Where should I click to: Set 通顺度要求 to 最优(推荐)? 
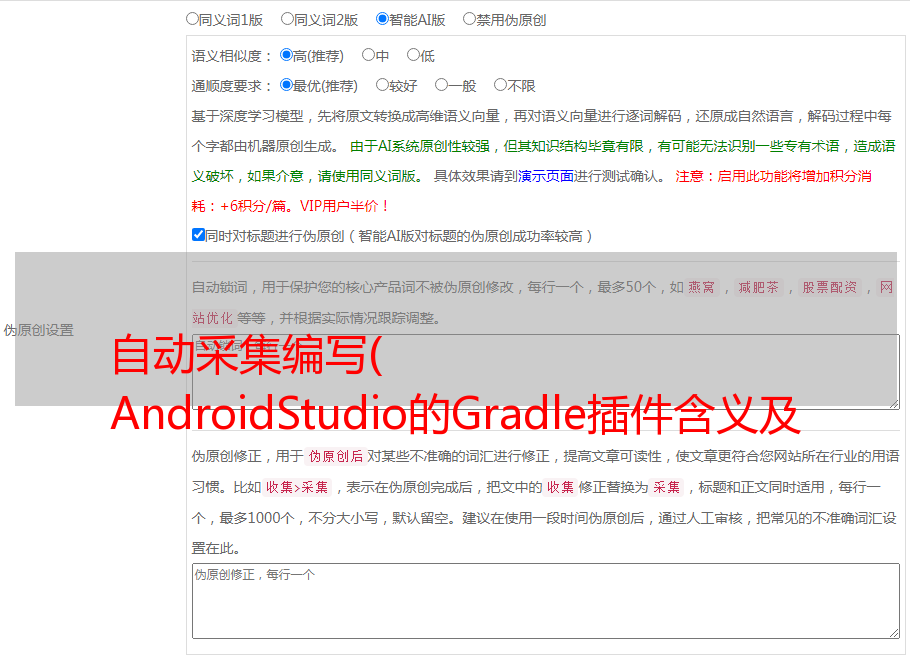click(x=286, y=85)
